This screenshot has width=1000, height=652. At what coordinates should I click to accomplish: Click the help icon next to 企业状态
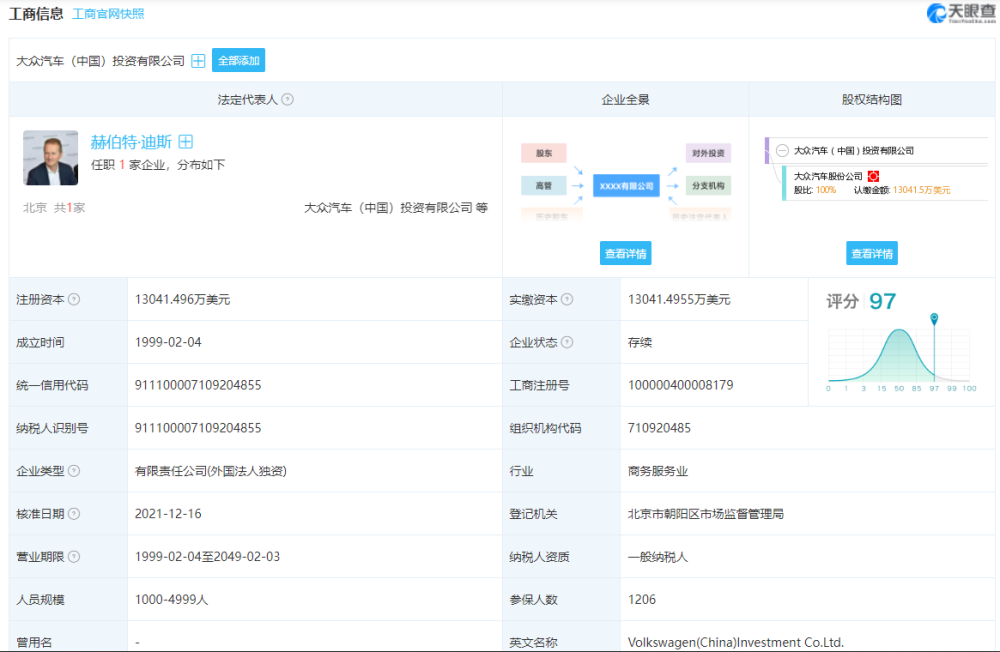click(567, 343)
